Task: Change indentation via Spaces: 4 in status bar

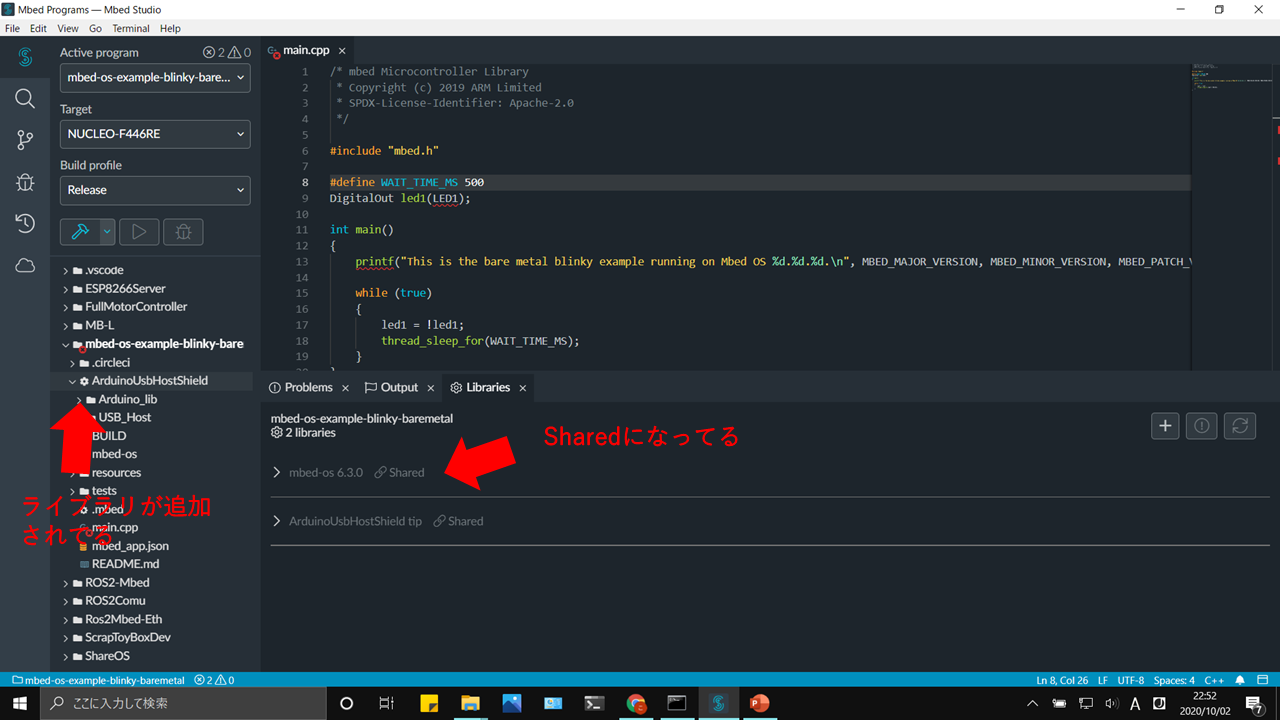Action: tap(1173, 680)
